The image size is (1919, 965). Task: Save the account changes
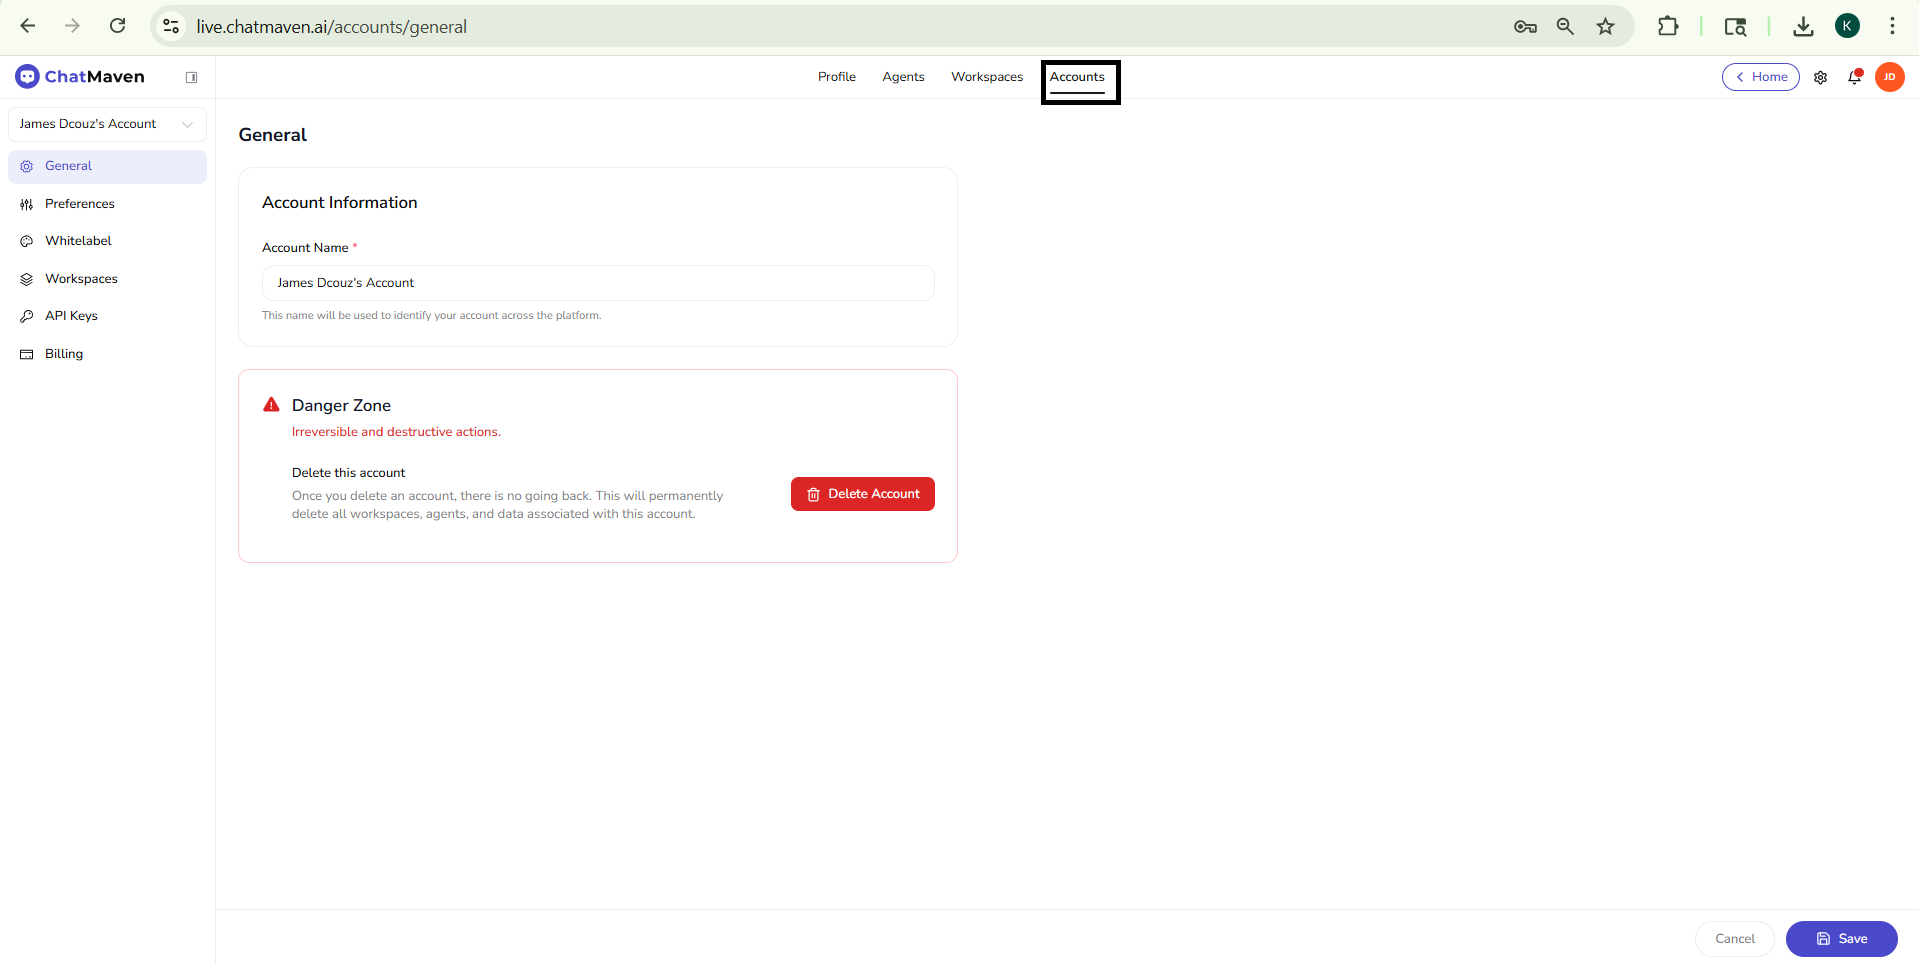tap(1841, 939)
